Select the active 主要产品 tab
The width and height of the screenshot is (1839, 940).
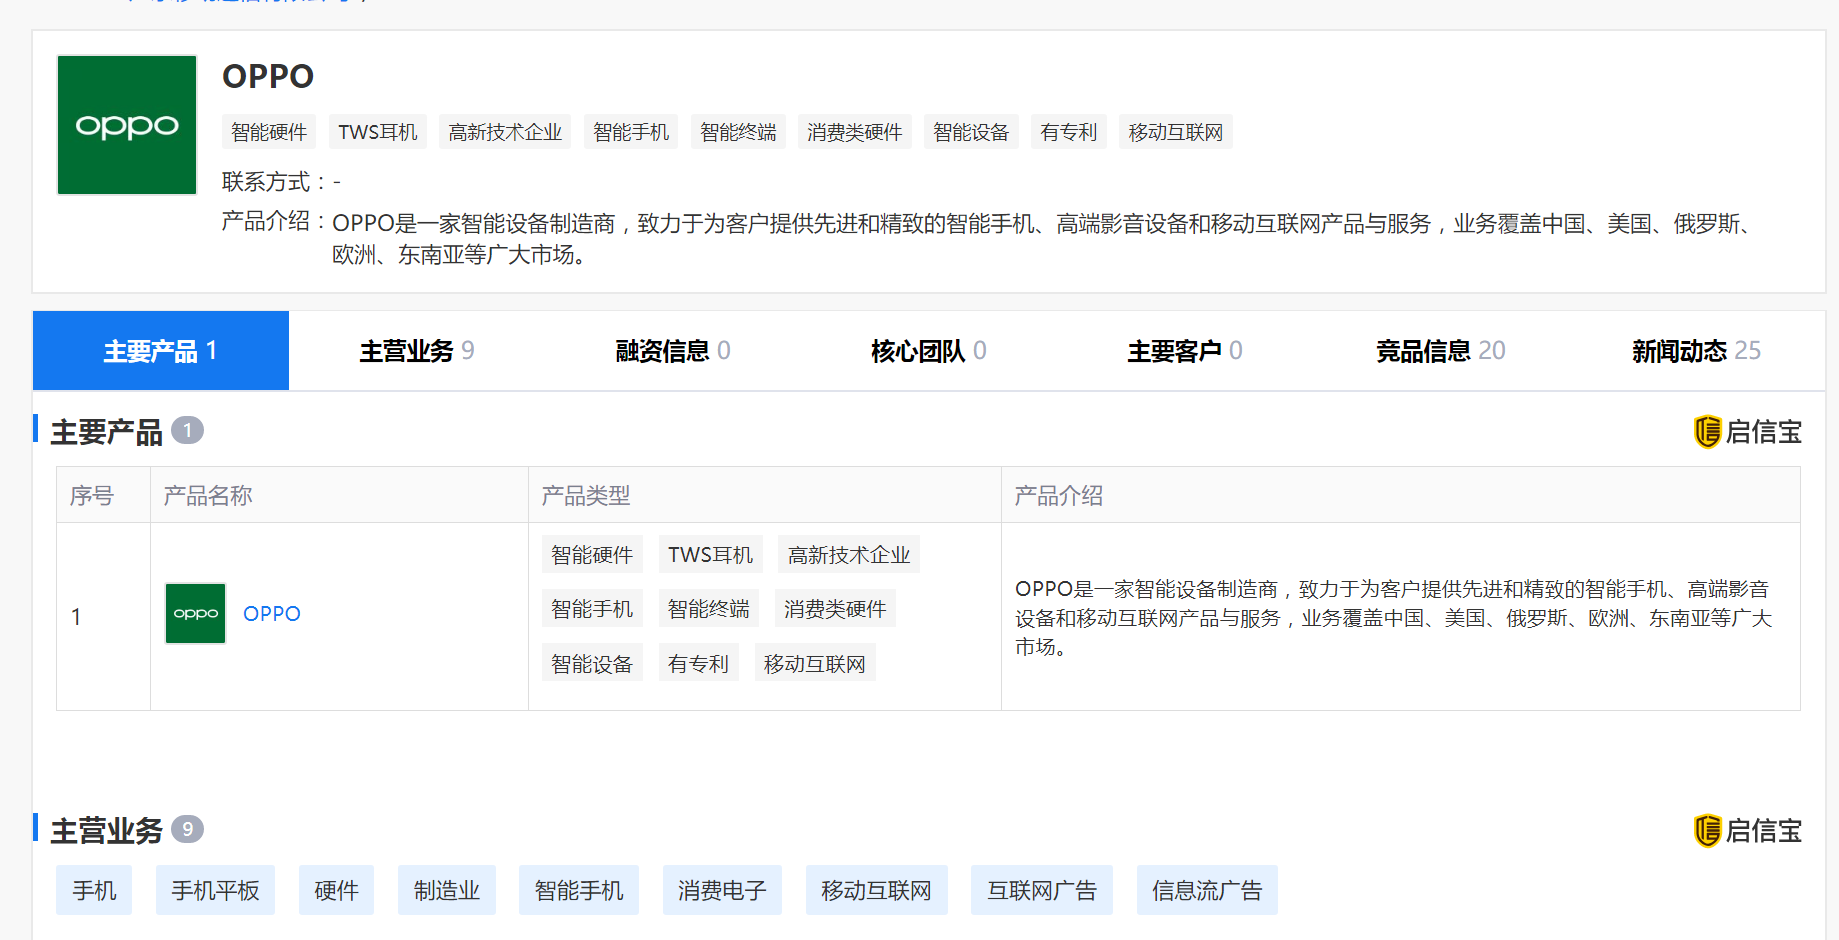160,351
